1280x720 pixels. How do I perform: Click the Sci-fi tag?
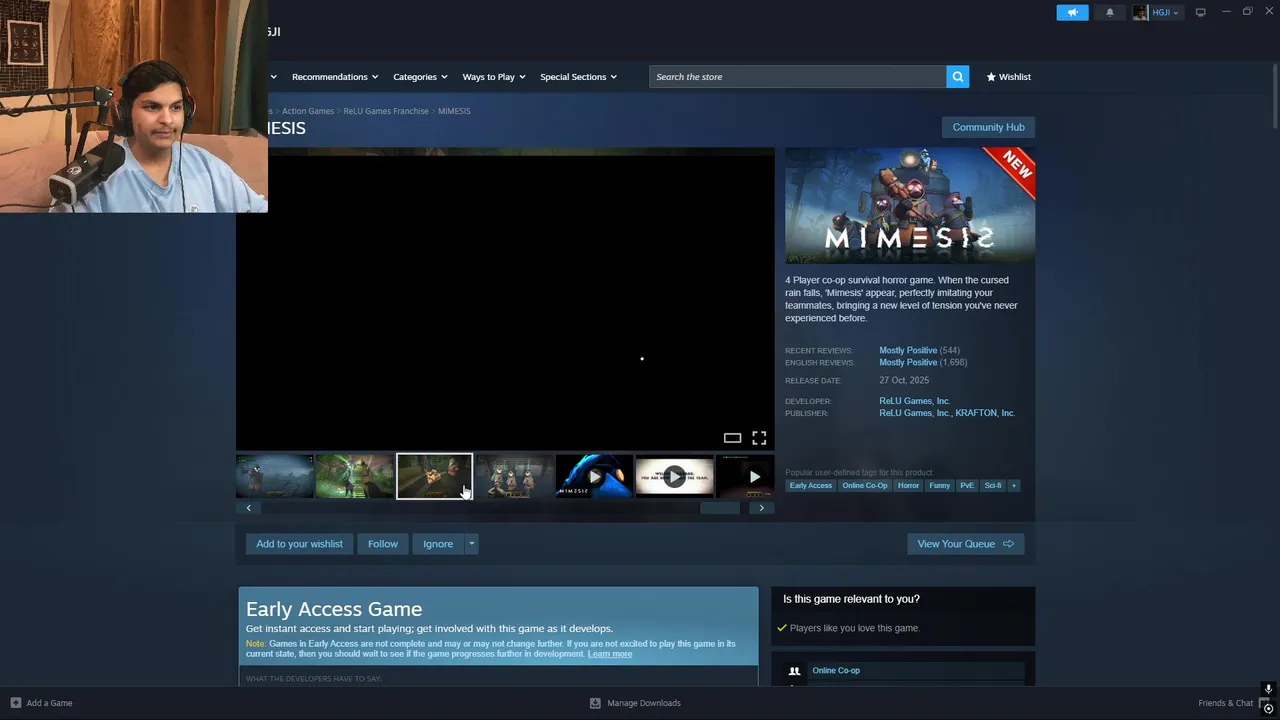[x=992, y=486]
